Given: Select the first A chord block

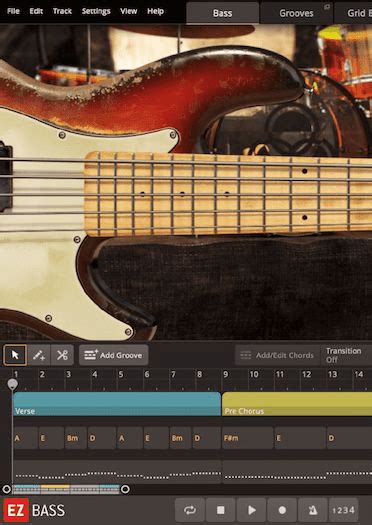Looking at the screenshot, I should (25, 438).
